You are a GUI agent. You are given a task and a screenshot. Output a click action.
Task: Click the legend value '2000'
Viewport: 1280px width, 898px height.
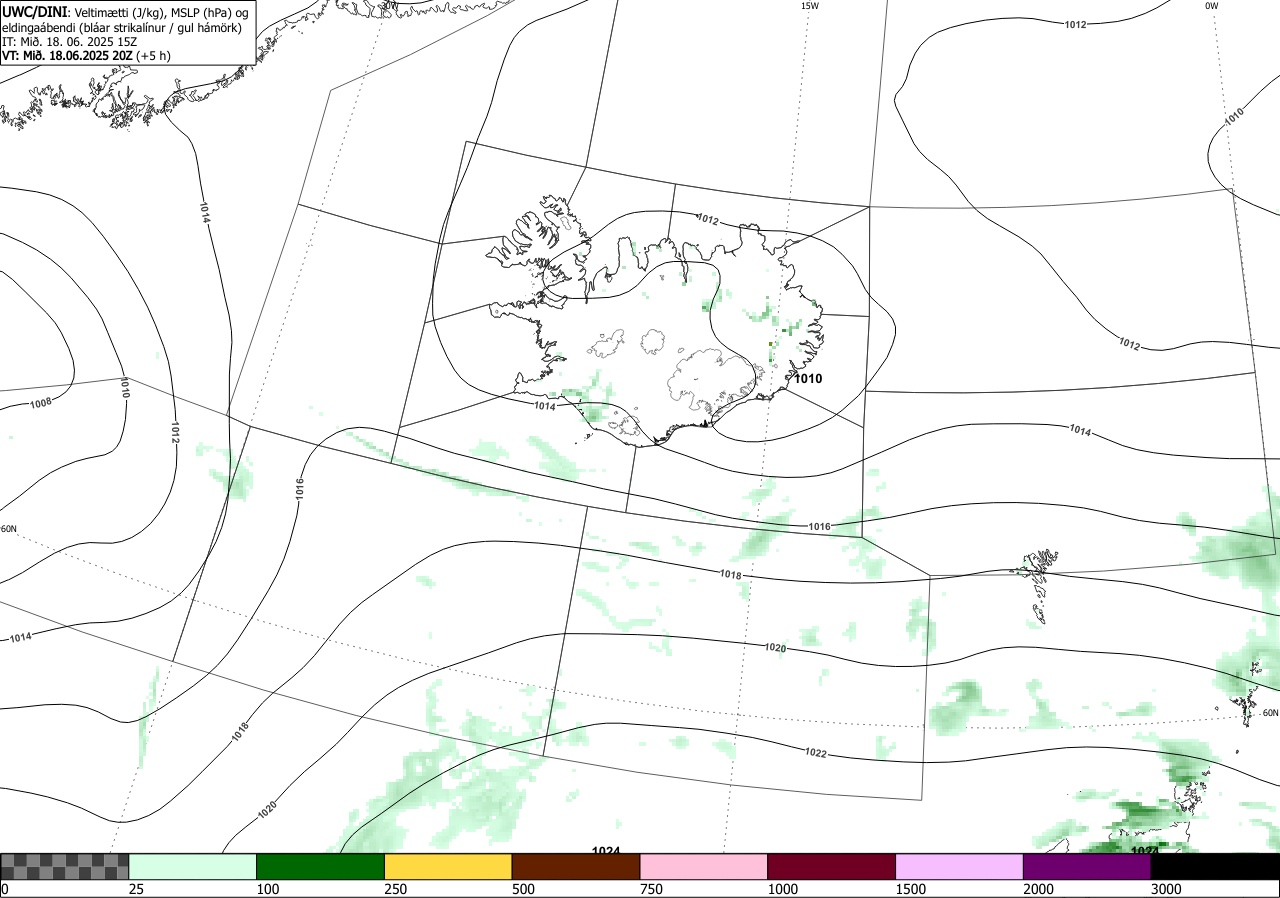tap(1039, 889)
